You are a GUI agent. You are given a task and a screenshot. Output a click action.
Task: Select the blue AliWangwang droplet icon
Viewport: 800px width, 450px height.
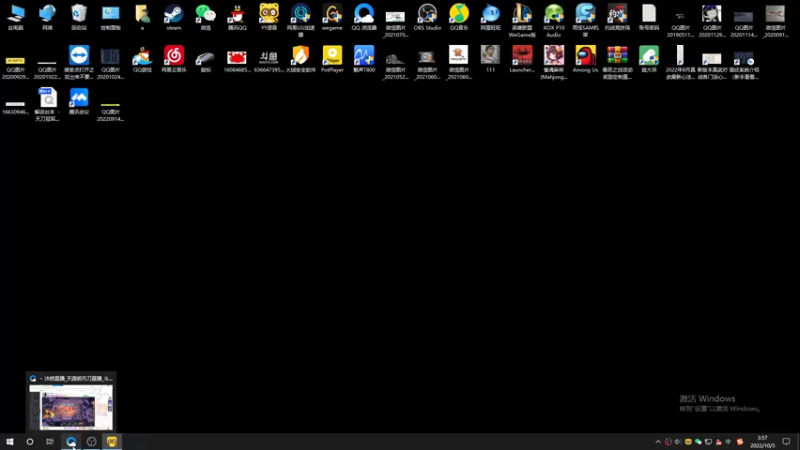click(x=490, y=17)
